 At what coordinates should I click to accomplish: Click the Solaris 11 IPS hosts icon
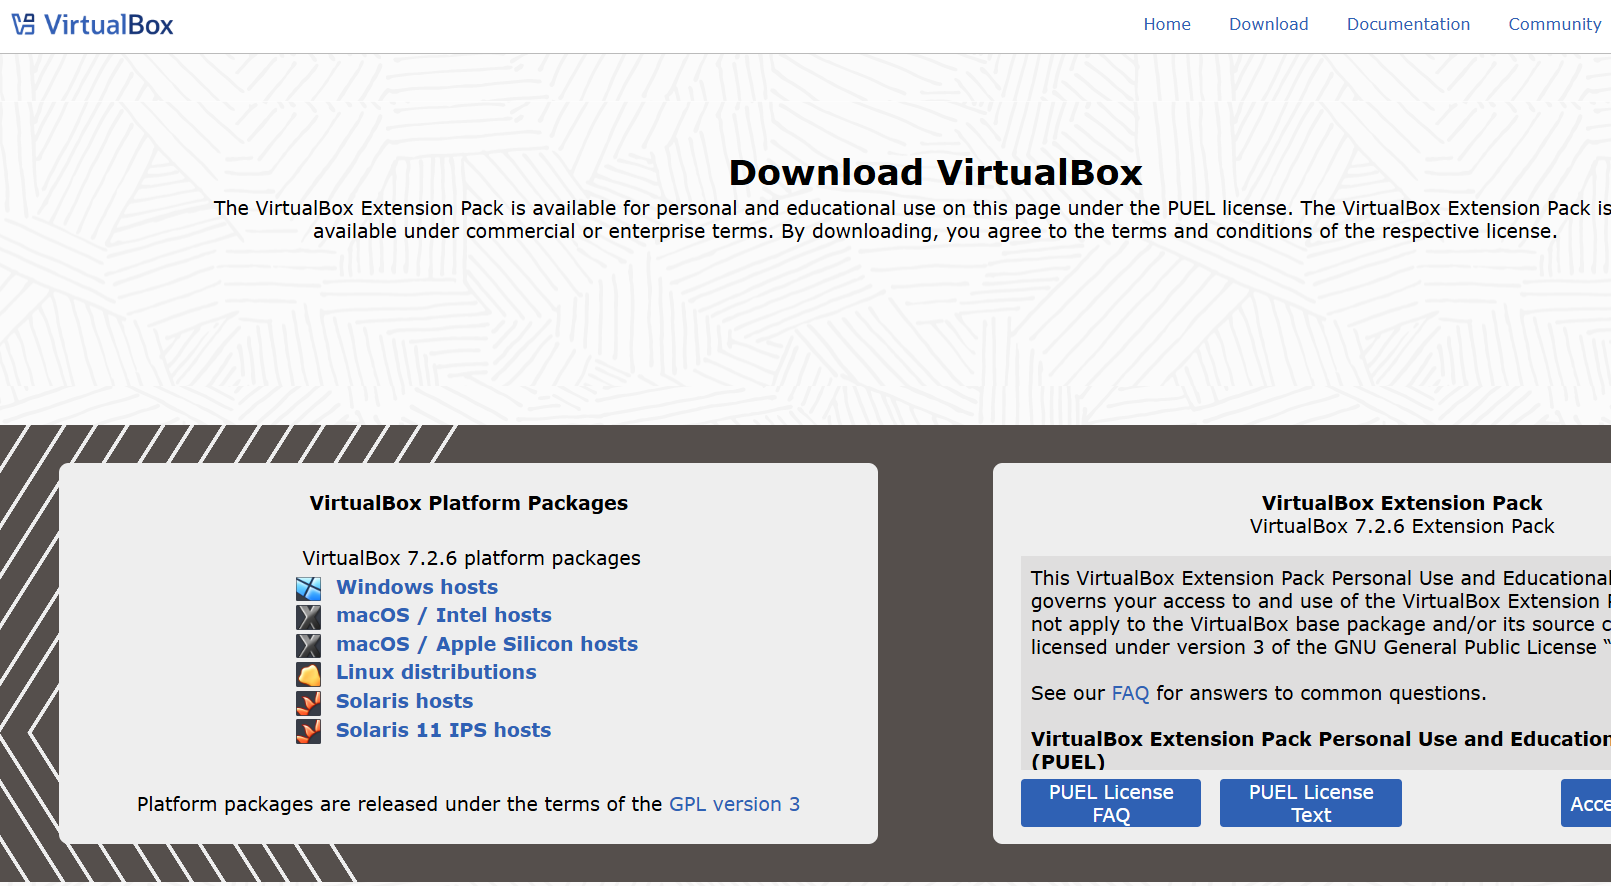click(x=309, y=732)
